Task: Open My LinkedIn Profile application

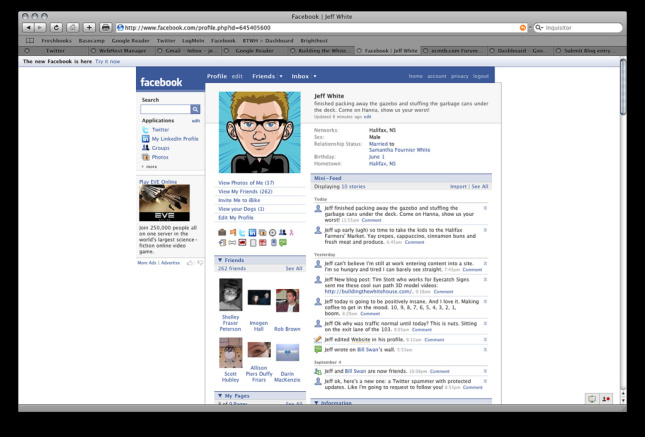Action: pyautogui.click(x=175, y=139)
